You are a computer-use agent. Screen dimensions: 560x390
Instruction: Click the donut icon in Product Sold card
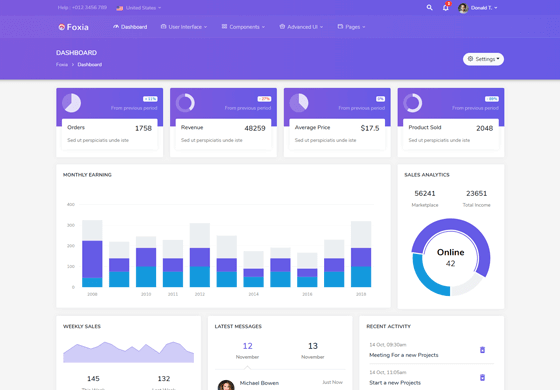(413, 103)
